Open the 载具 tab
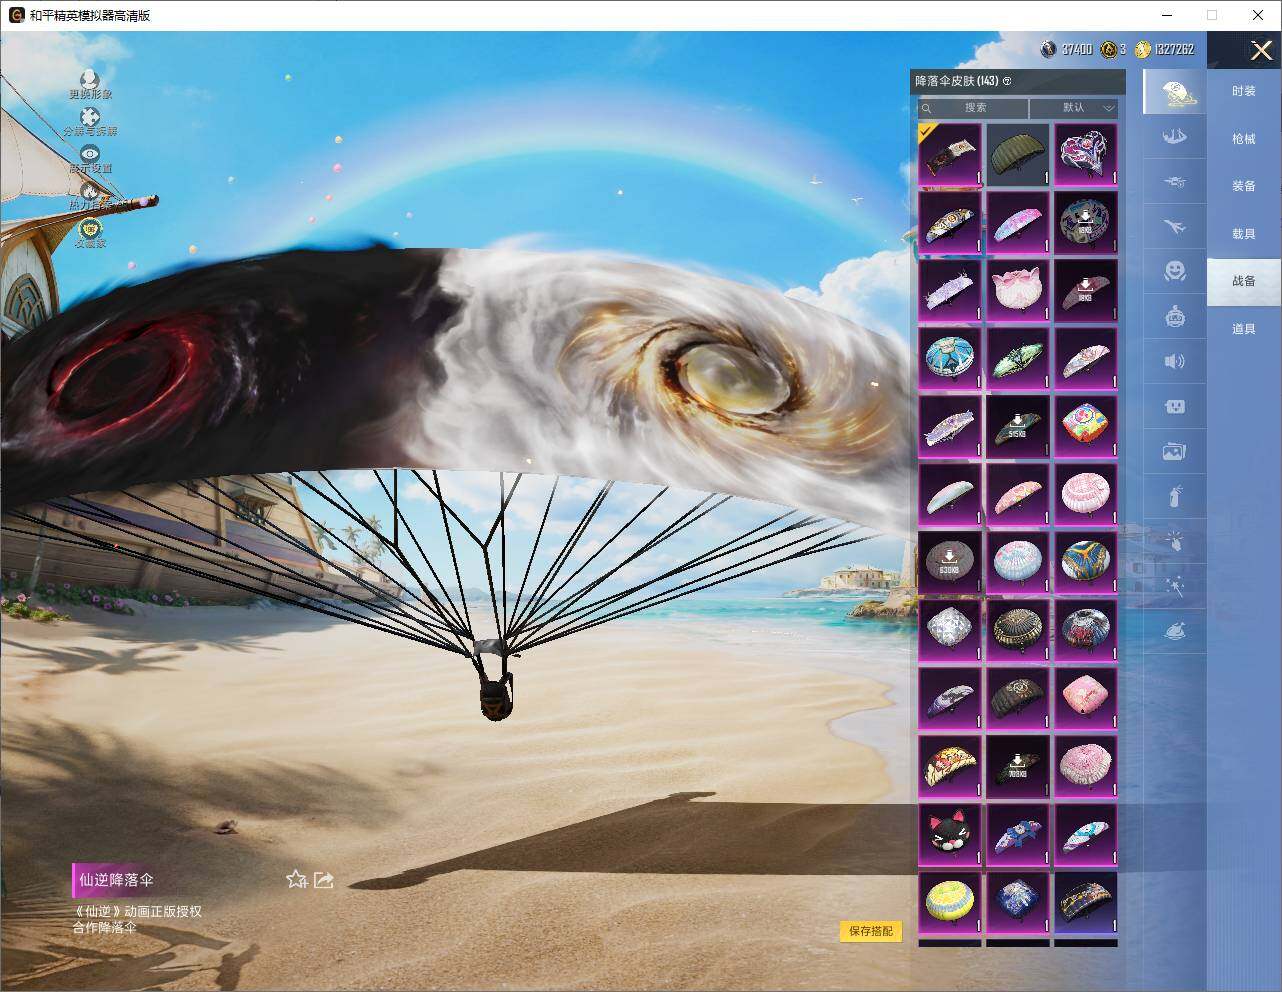Viewport: 1282px width, 992px height. [x=1243, y=234]
